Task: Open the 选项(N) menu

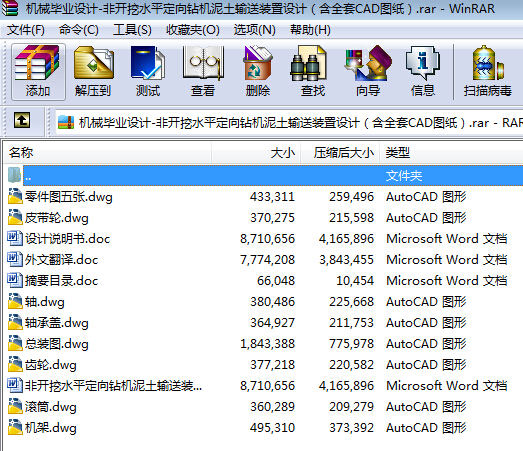Action: (254, 30)
